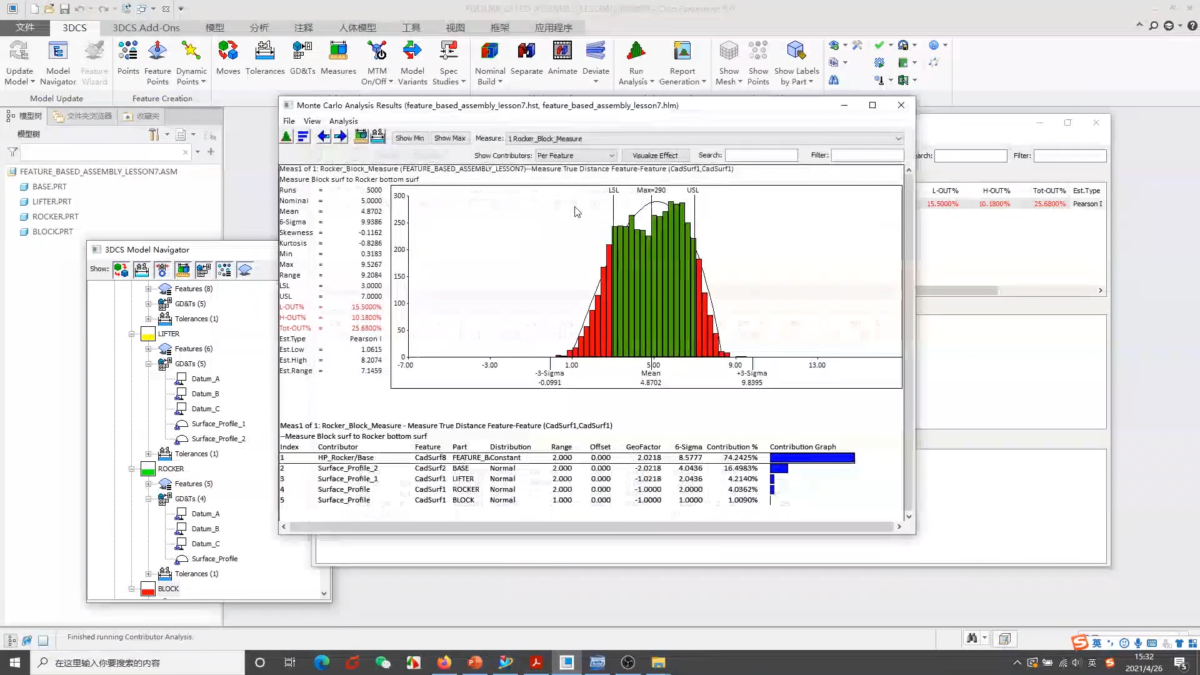The width and height of the screenshot is (1200, 675).
Task: Click the Animate tool icon
Action: click(x=562, y=51)
